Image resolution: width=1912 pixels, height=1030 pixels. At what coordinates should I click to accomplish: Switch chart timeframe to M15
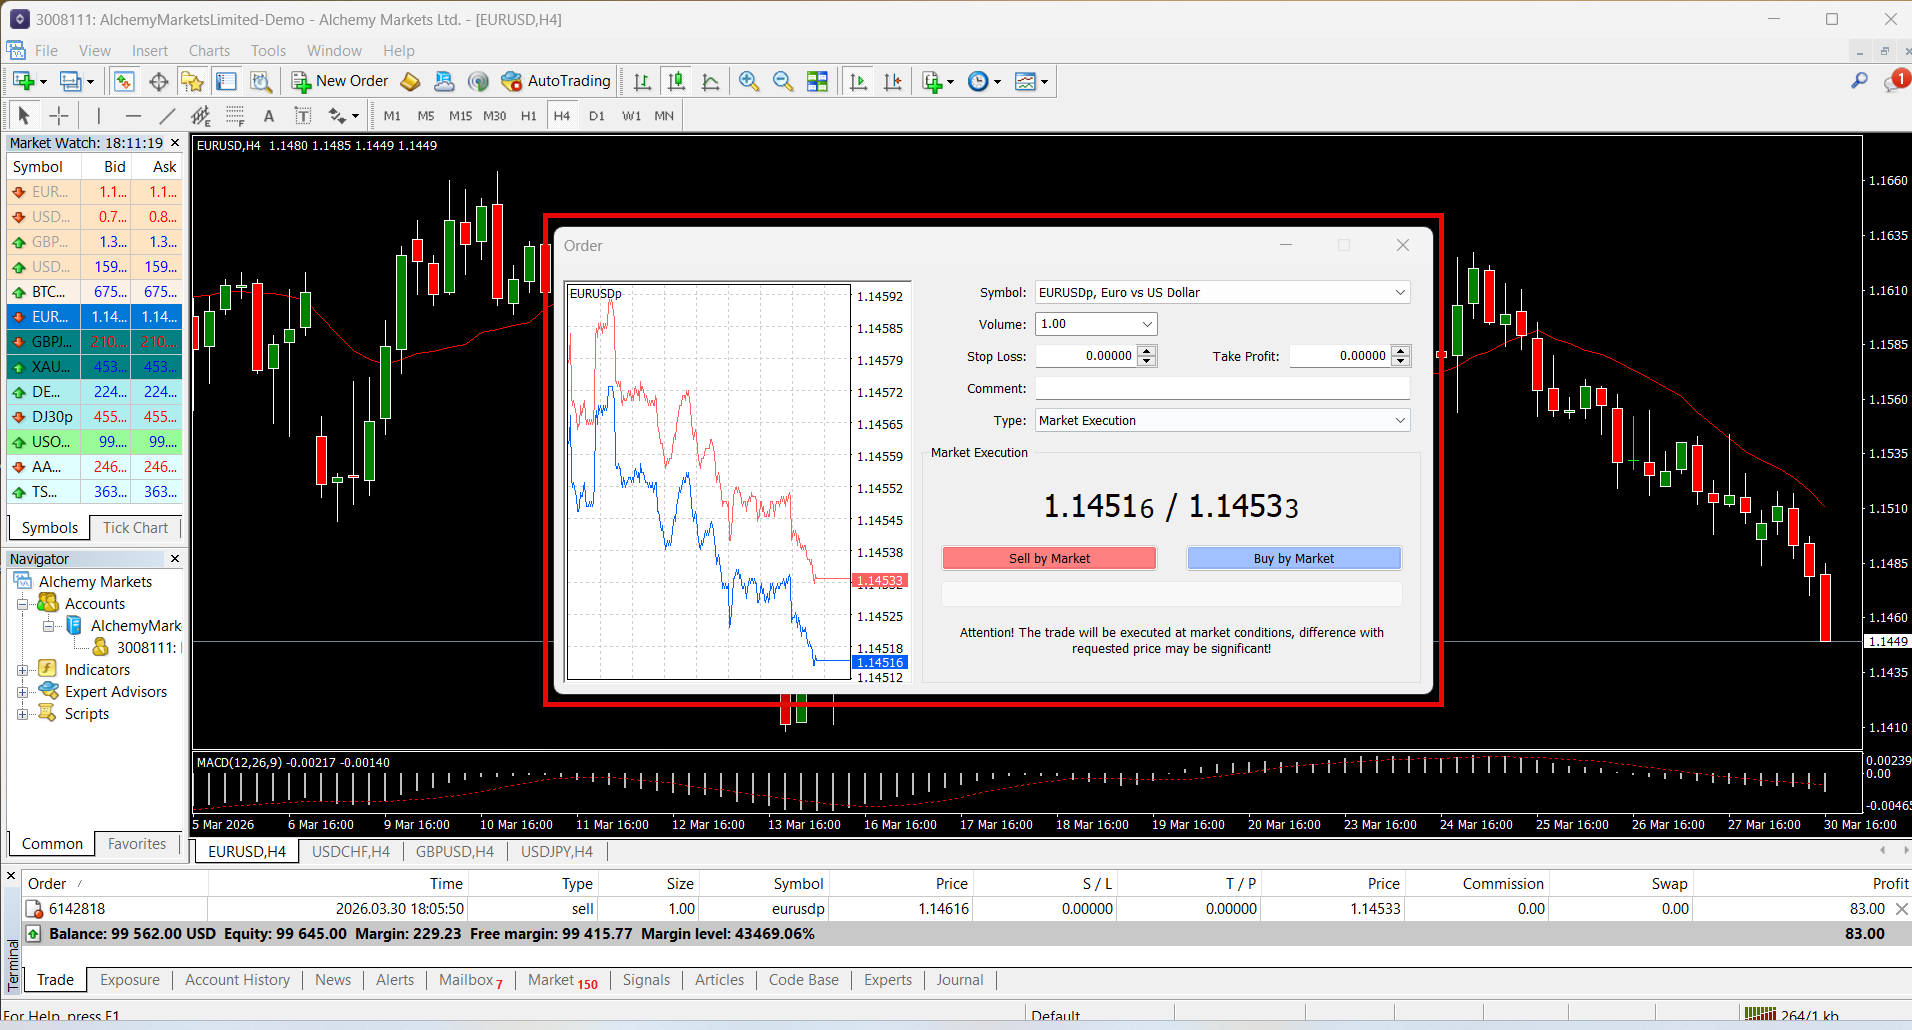point(460,116)
